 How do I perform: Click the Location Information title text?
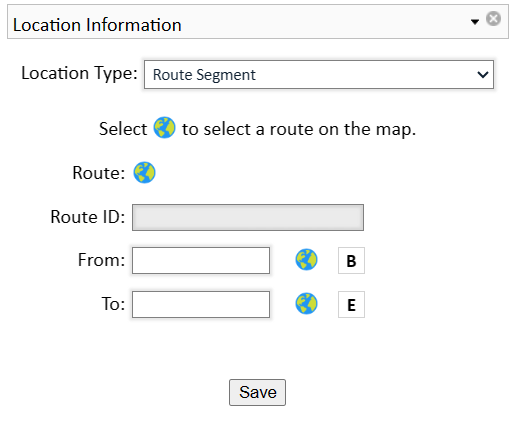(97, 25)
